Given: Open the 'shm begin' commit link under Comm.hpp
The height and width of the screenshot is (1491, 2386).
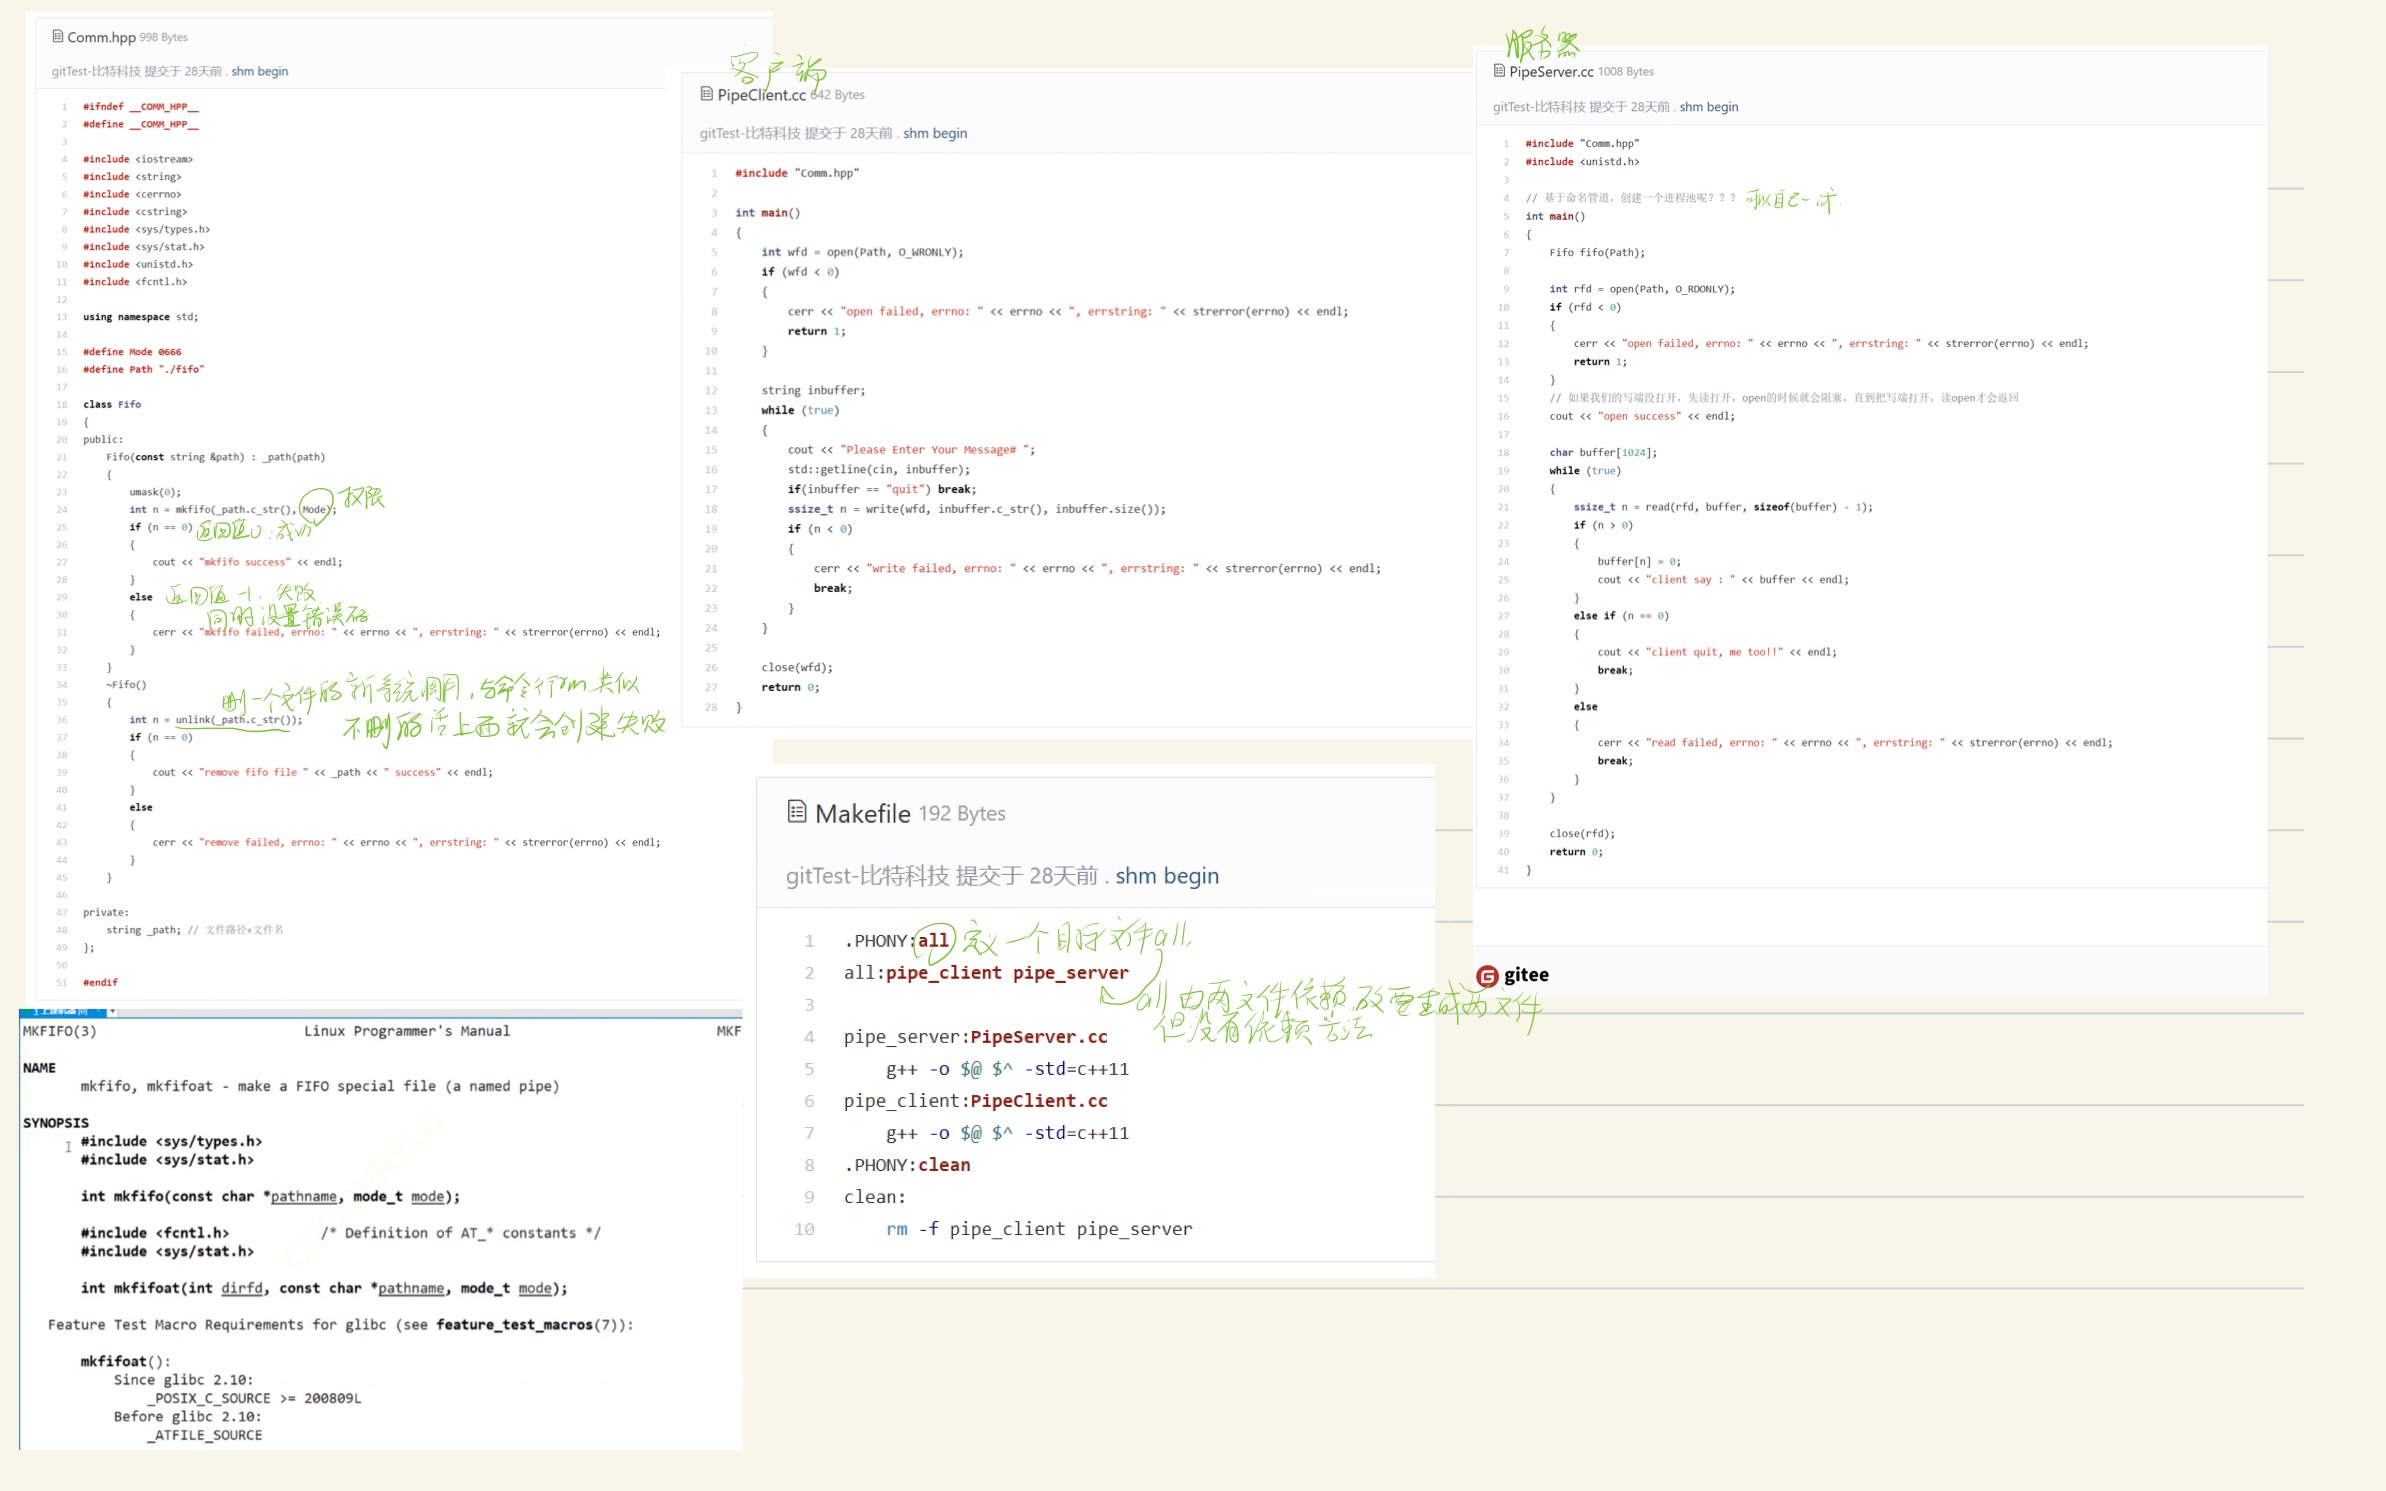Looking at the screenshot, I should pos(259,71).
